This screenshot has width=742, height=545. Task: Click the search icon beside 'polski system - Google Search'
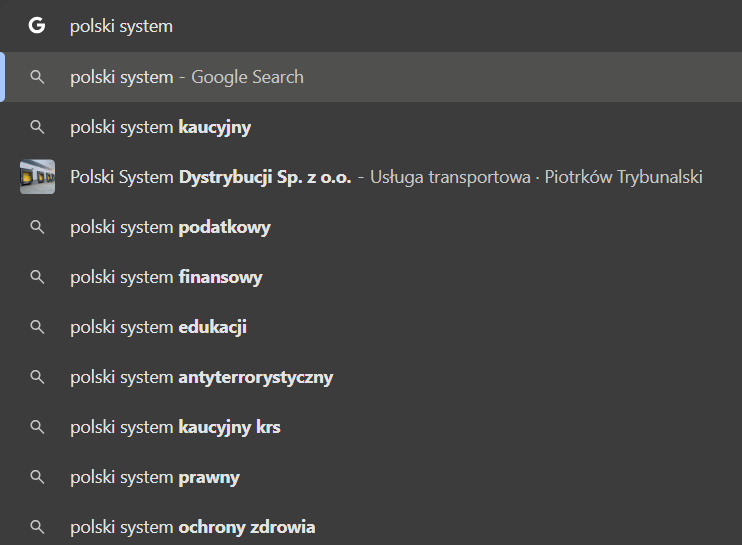(x=37, y=77)
